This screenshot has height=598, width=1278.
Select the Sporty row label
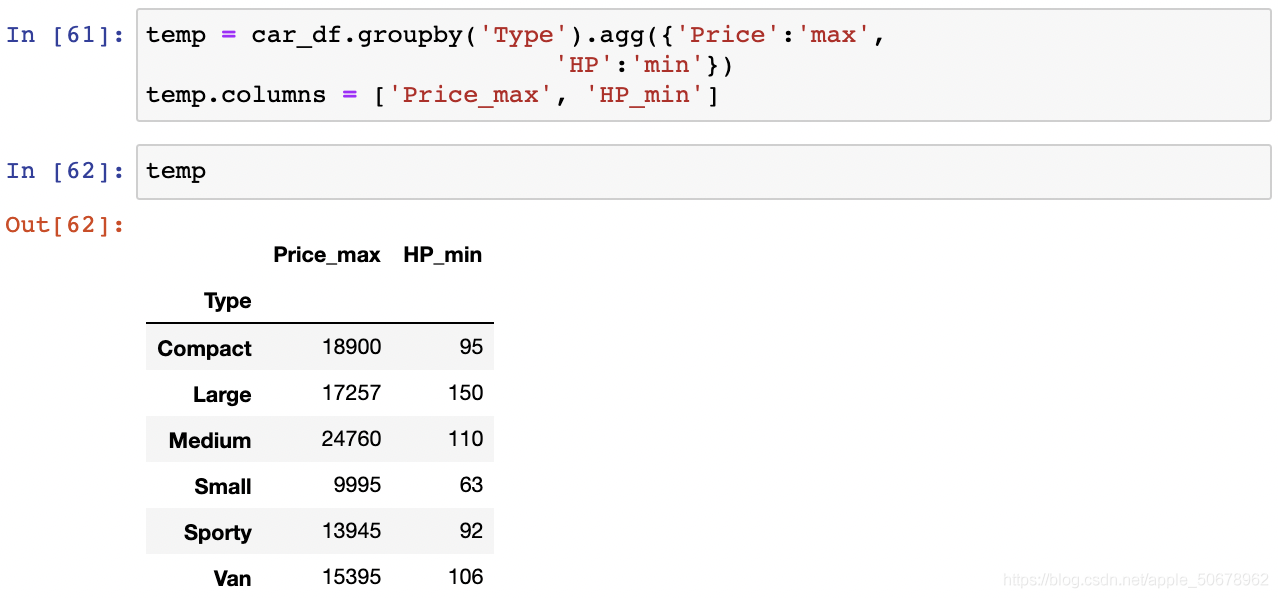(x=218, y=533)
